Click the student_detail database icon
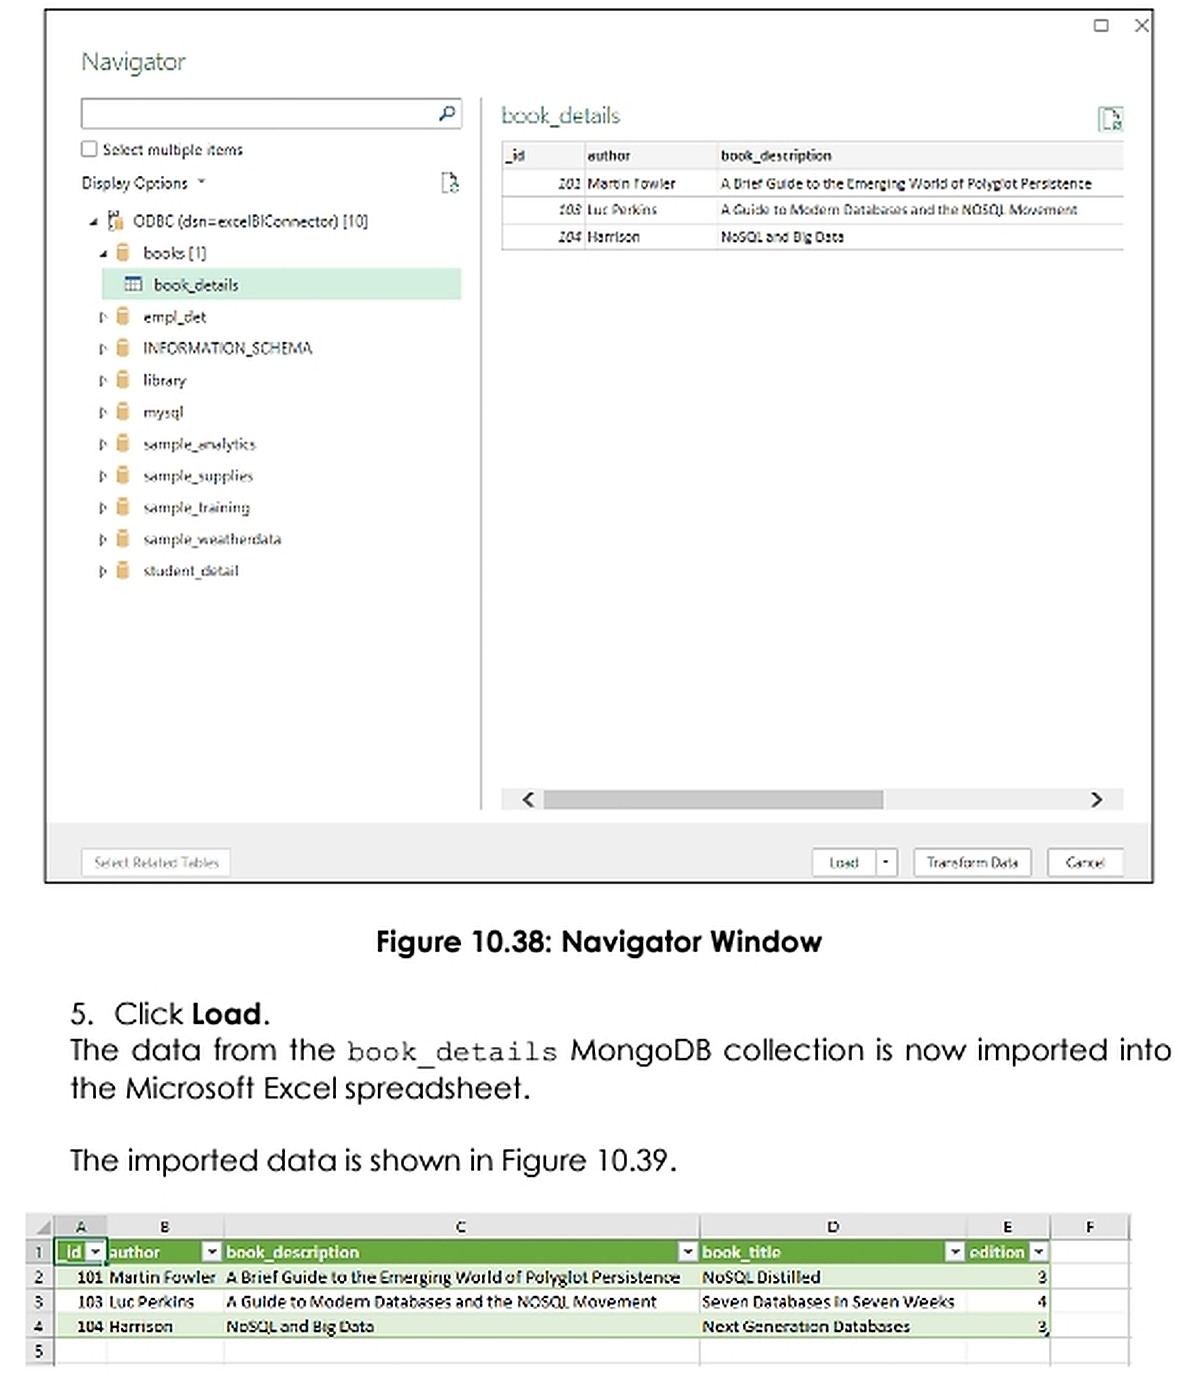The height and width of the screenshot is (1381, 1200). (123, 571)
